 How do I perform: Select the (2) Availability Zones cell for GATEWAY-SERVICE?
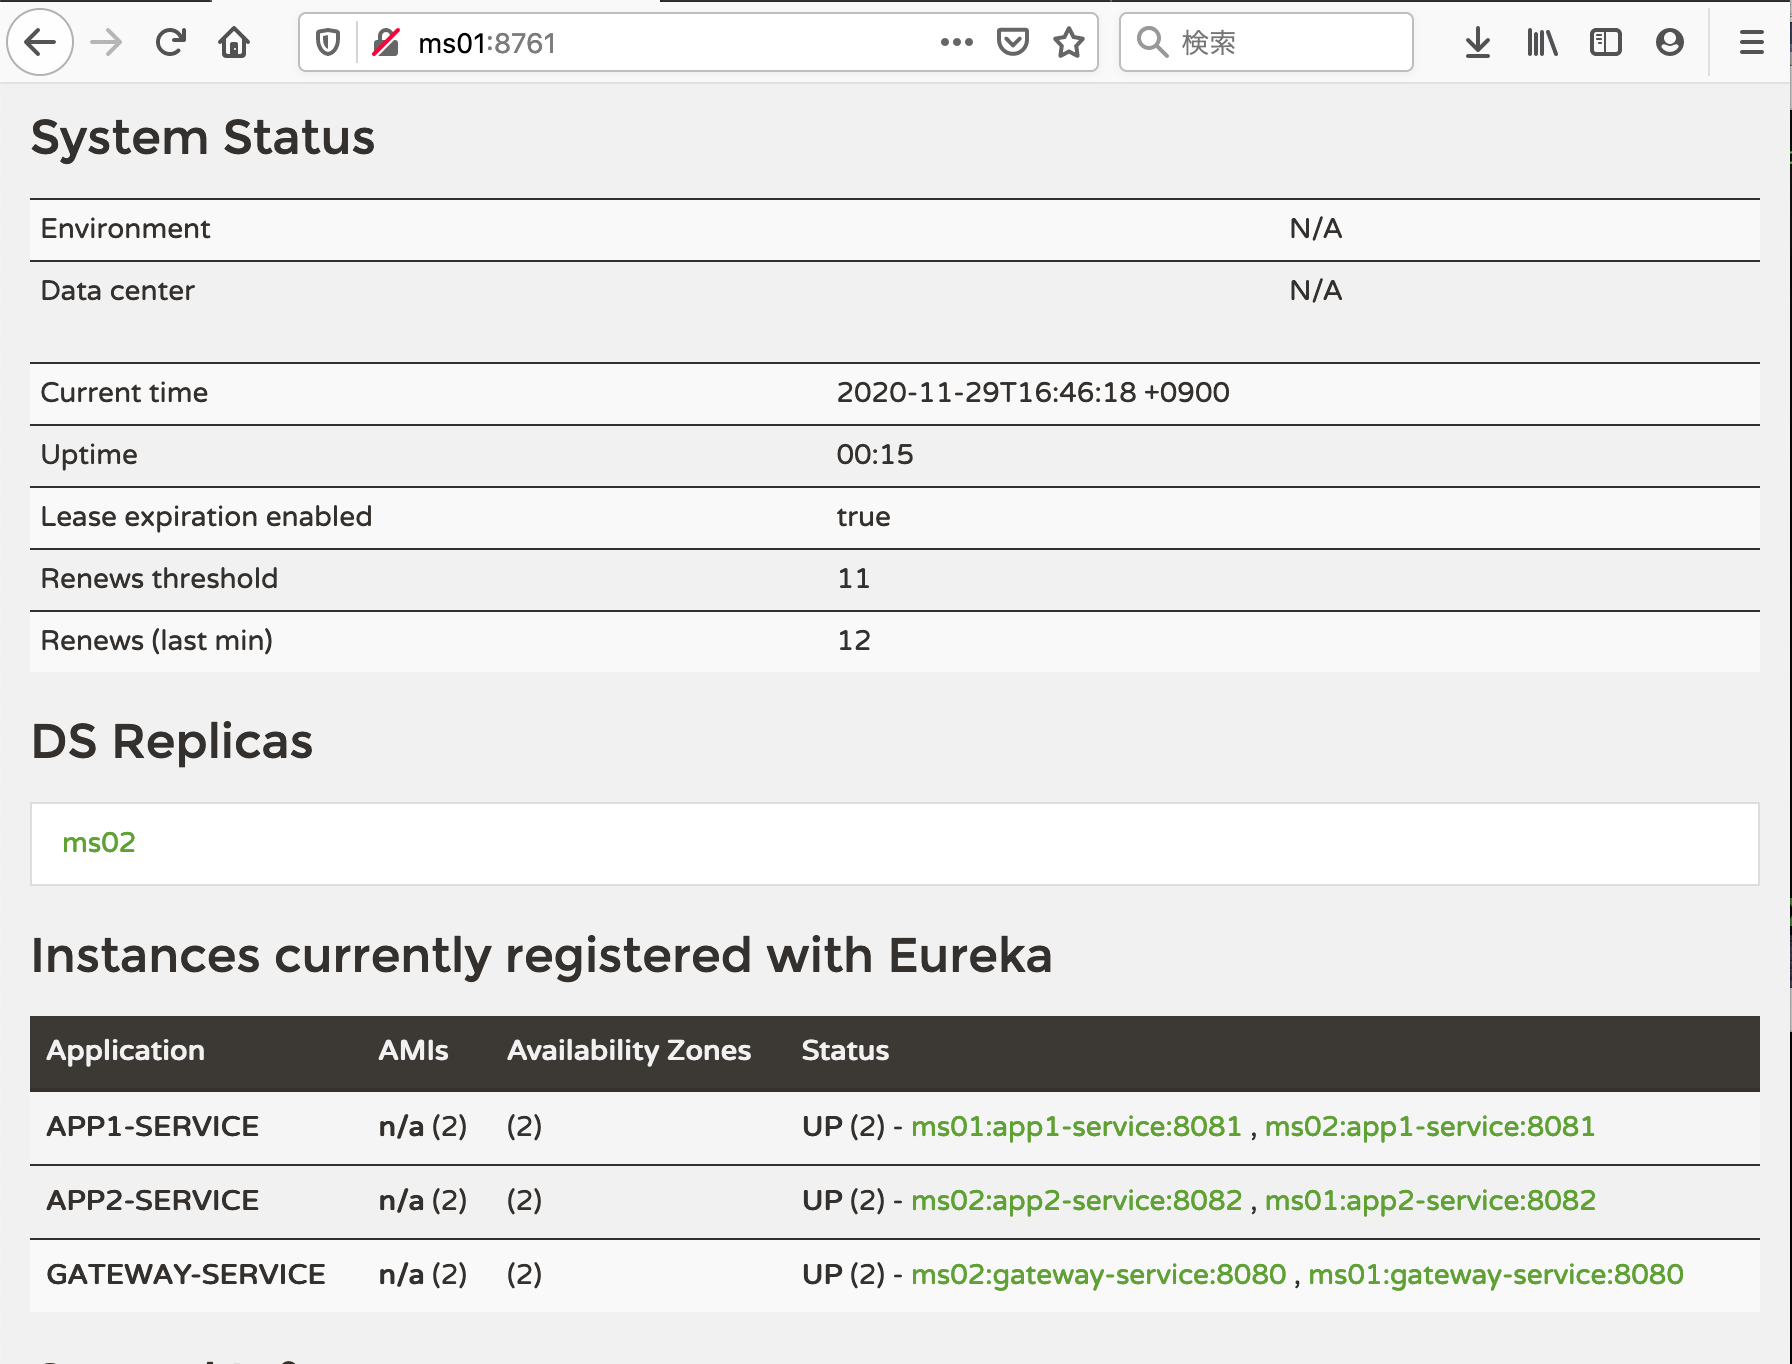tap(525, 1274)
